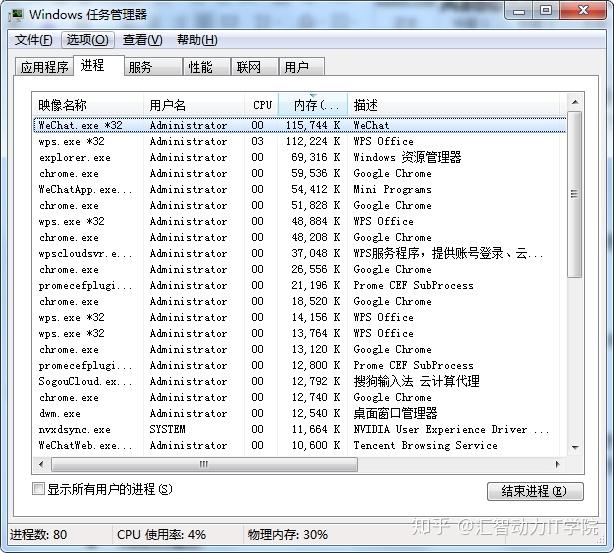Viewport: 614px width, 553px height.
Task: Select the wpscloudsvr.e... process row
Action: coord(300,253)
